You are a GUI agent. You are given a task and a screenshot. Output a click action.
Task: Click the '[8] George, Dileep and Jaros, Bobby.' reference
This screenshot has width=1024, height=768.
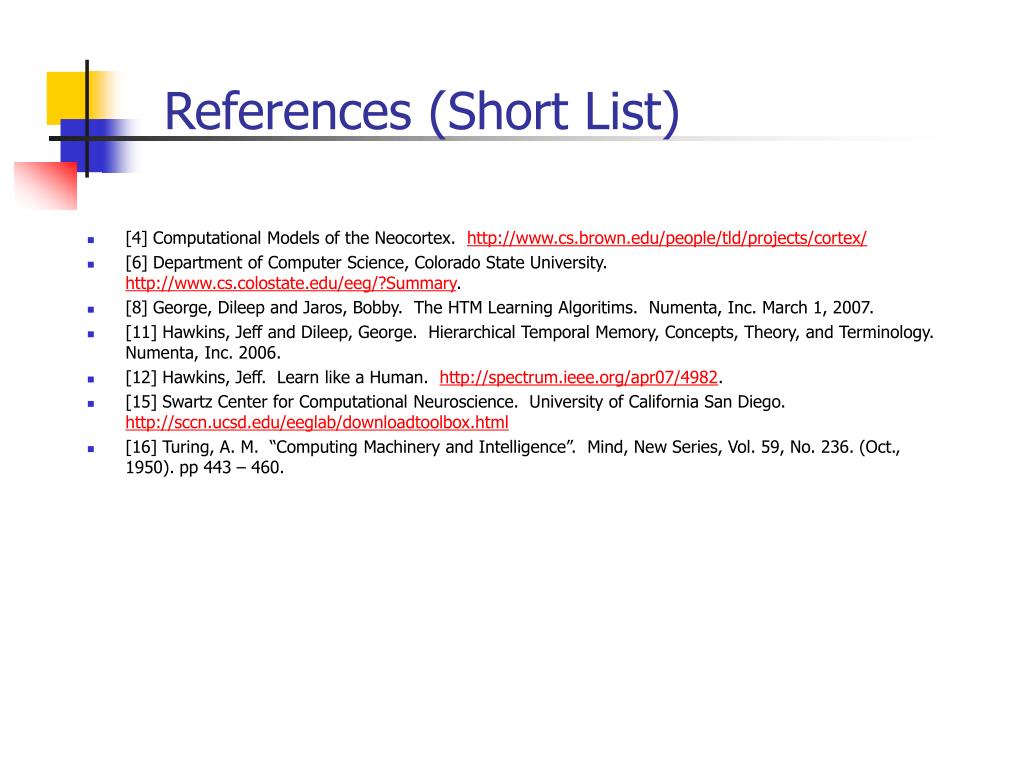tap(500, 308)
